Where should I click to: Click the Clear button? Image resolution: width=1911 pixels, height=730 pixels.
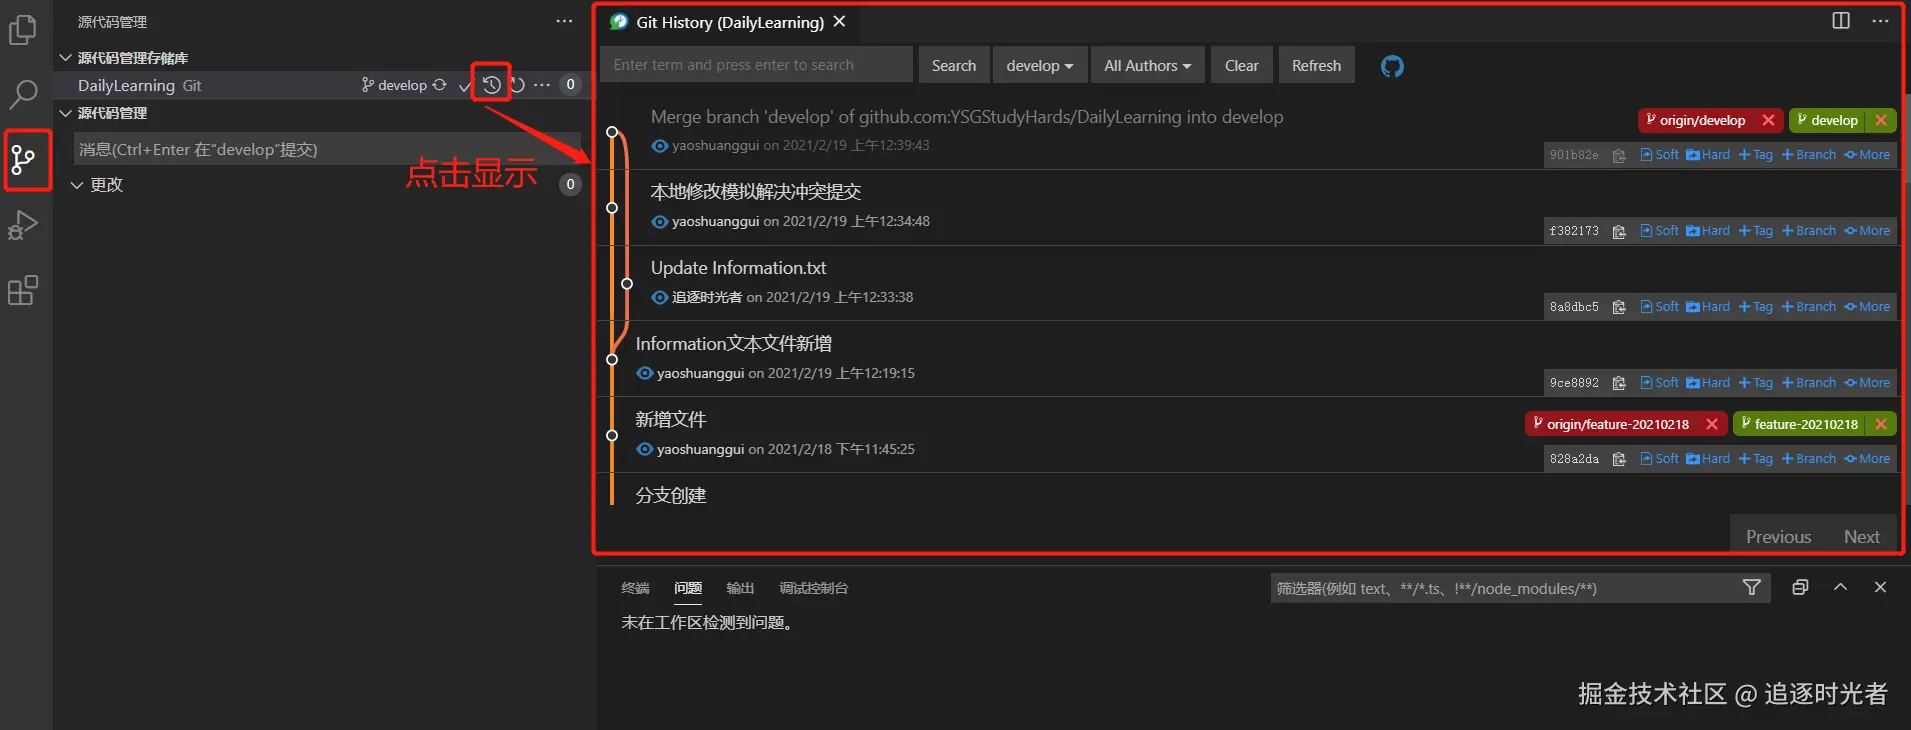coord(1241,65)
